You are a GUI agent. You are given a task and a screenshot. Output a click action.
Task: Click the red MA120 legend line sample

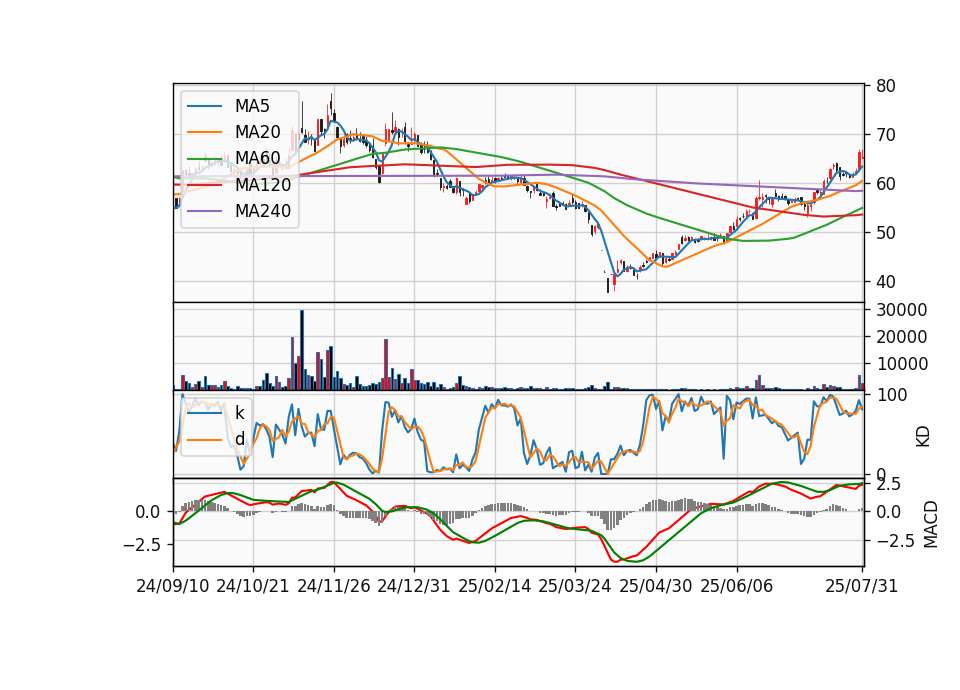204,184
